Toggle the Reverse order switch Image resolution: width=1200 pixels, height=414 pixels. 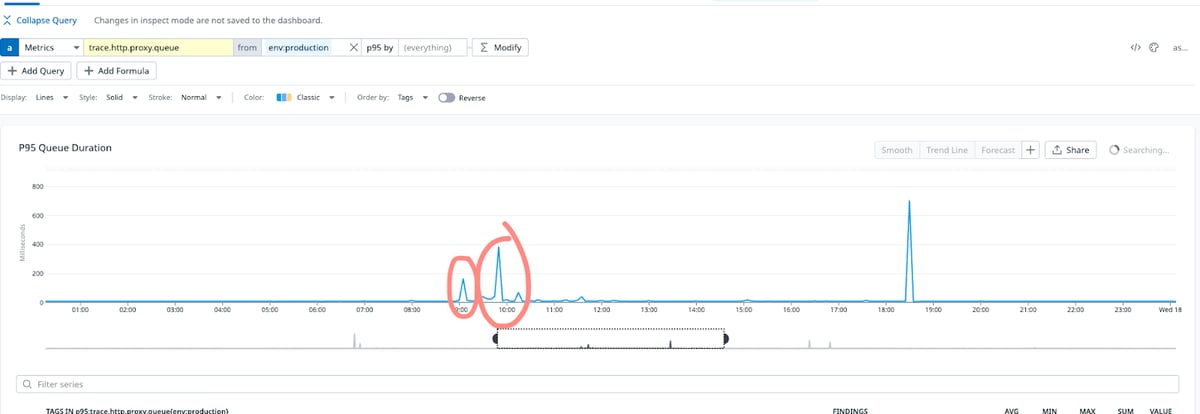tap(445, 98)
